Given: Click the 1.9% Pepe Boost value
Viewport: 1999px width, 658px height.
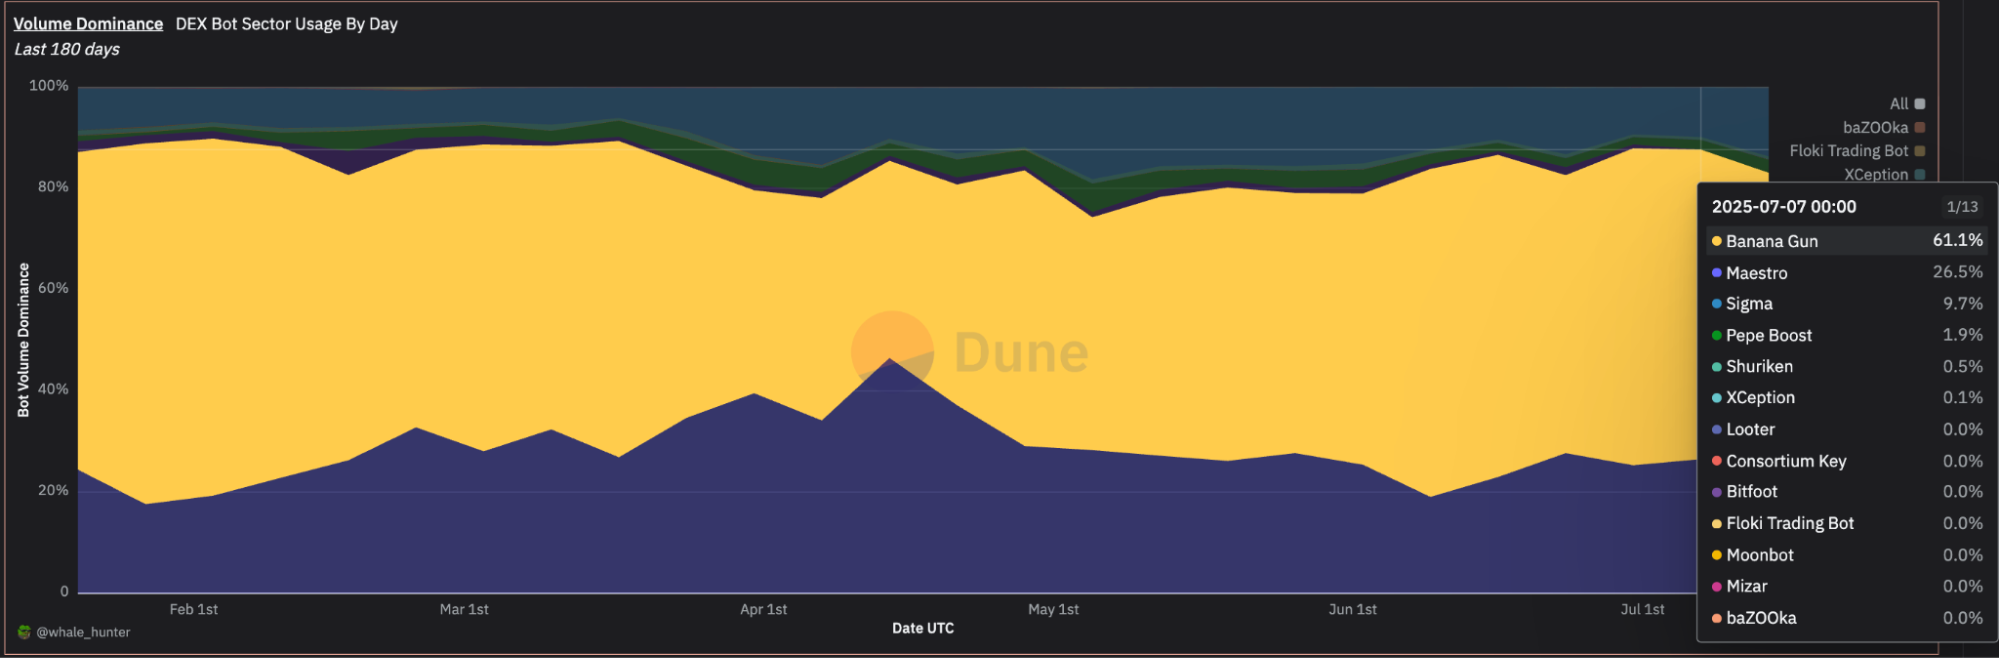Looking at the screenshot, I should [x=1963, y=335].
